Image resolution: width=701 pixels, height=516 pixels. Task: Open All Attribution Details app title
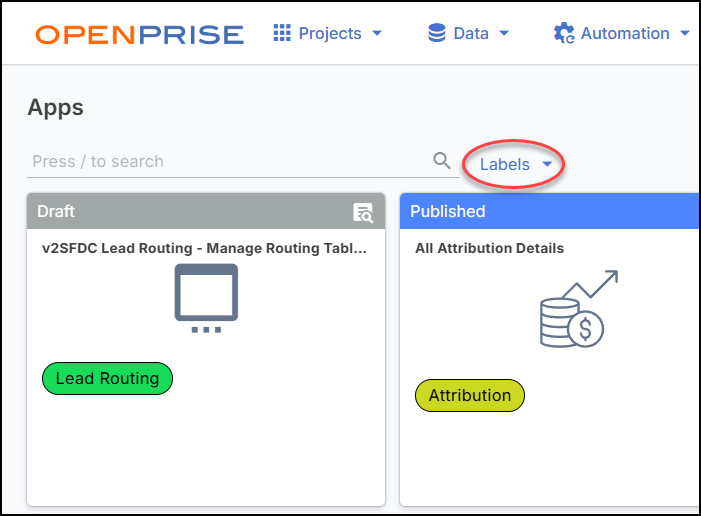pos(489,248)
